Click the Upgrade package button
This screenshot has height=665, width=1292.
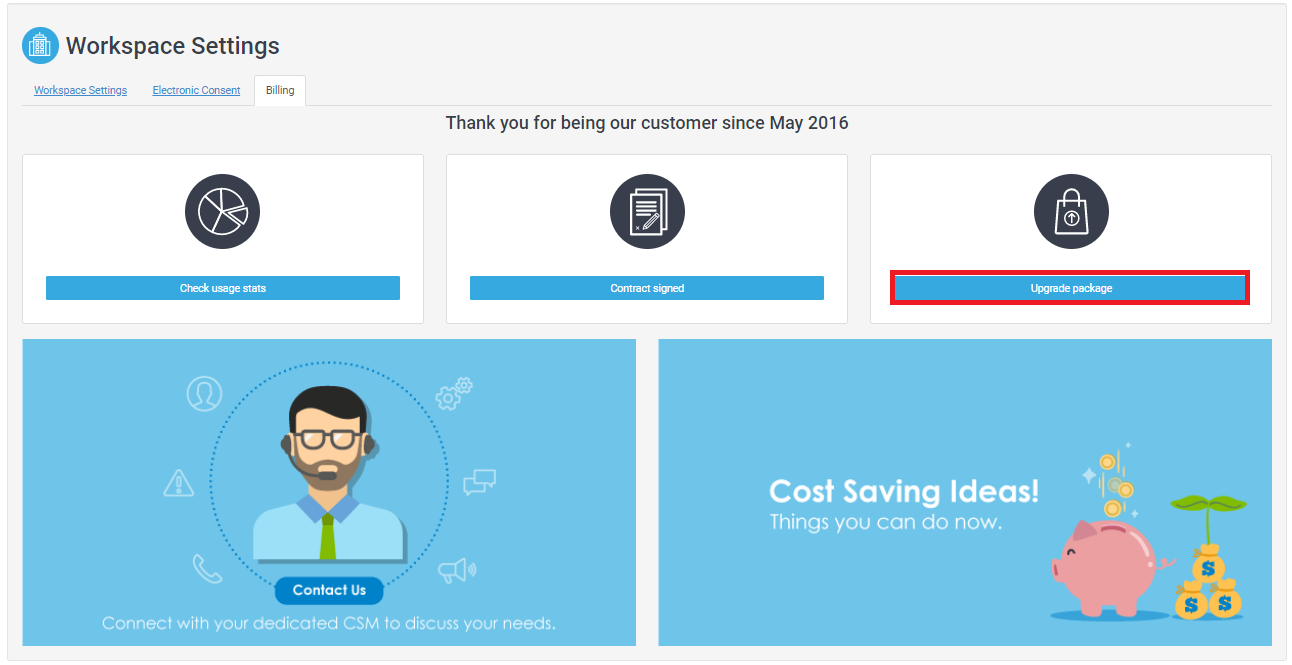coord(1071,288)
